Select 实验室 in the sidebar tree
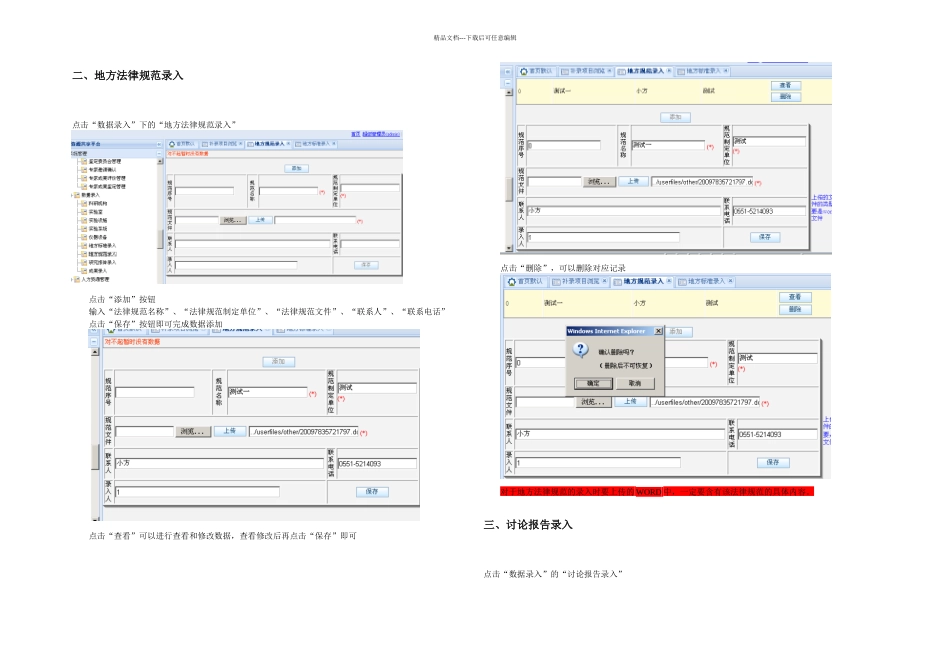Screen dimensions: 950x672 click(x=95, y=212)
